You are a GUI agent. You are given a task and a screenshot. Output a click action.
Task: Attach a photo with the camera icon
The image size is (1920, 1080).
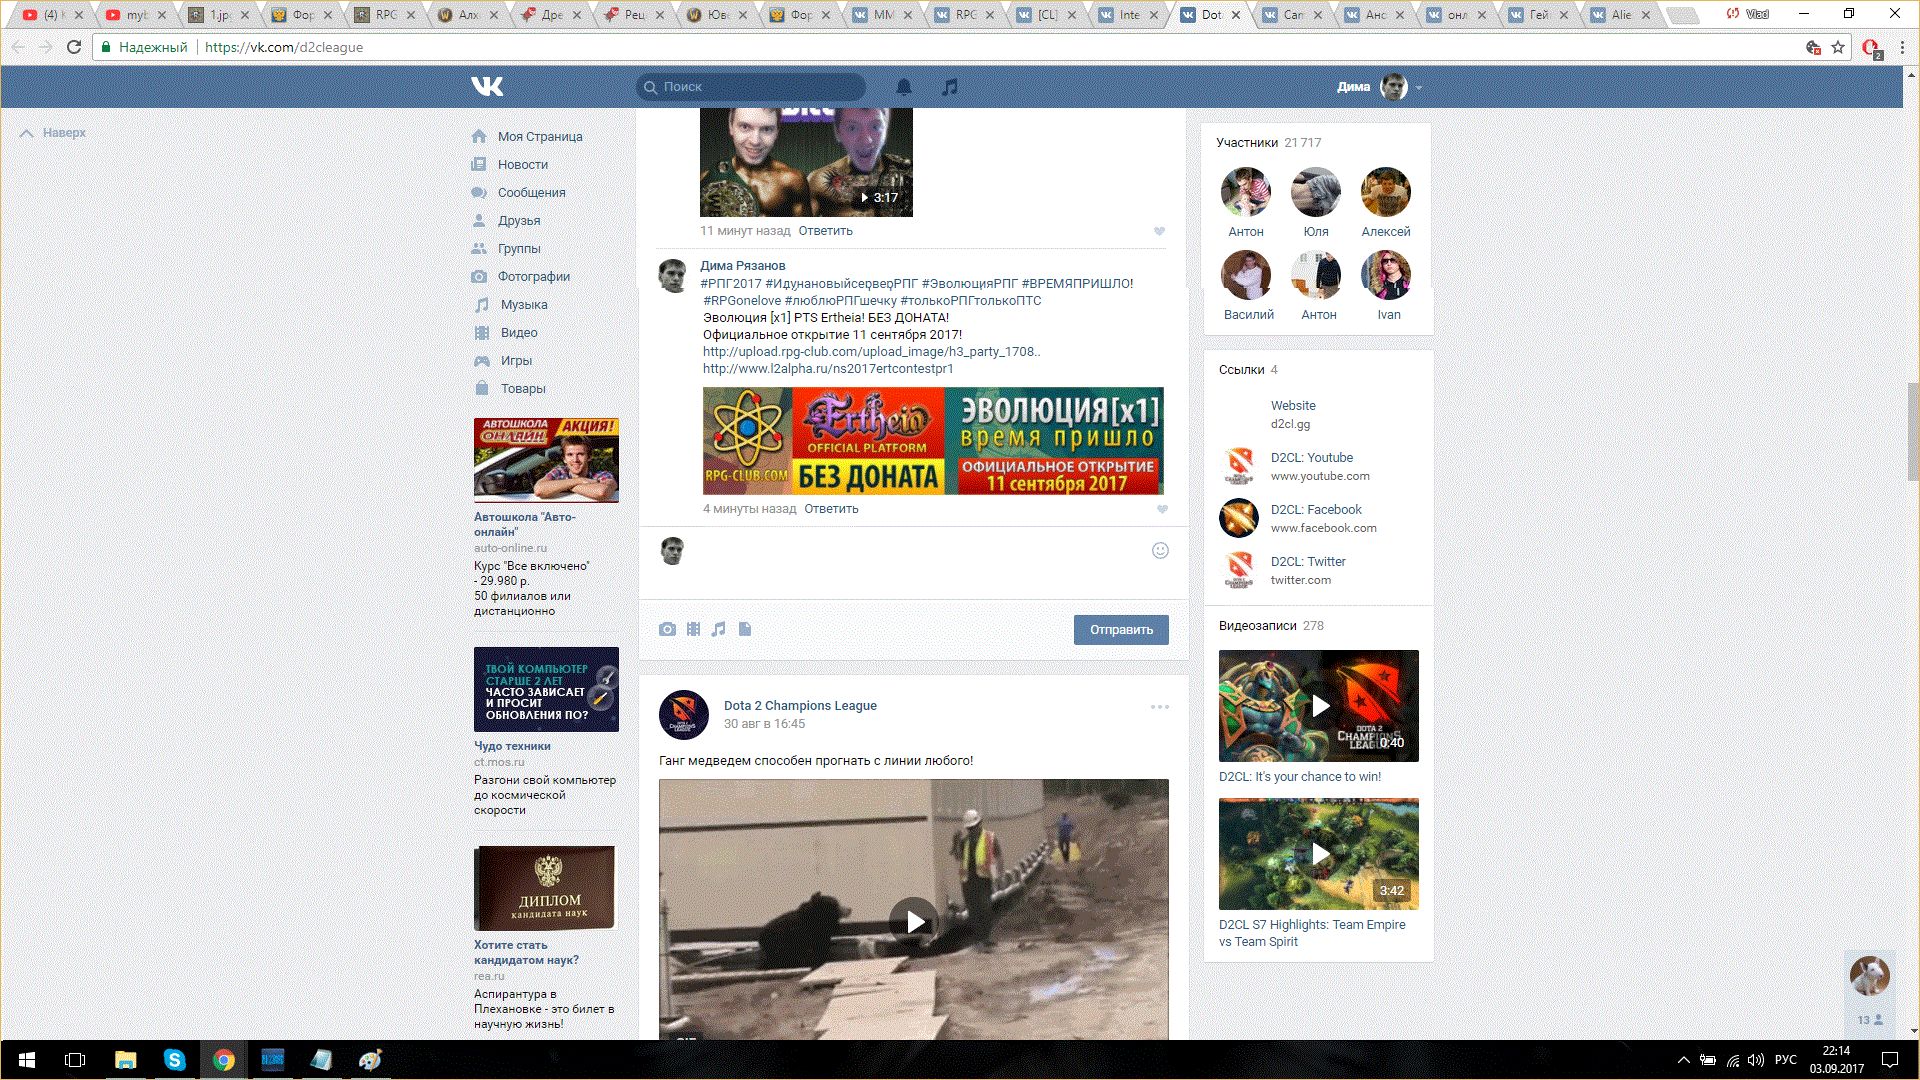point(667,629)
